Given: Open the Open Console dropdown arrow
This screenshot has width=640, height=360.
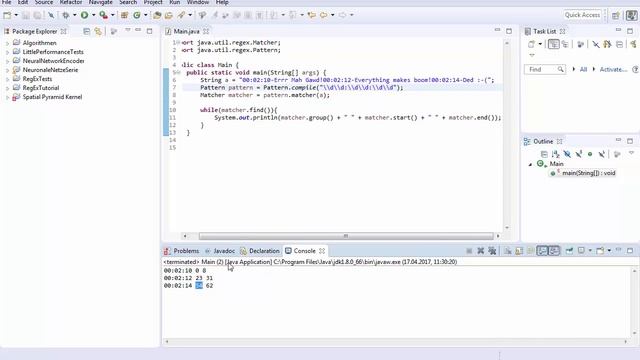Looking at the screenshot, I should point(609,251).
